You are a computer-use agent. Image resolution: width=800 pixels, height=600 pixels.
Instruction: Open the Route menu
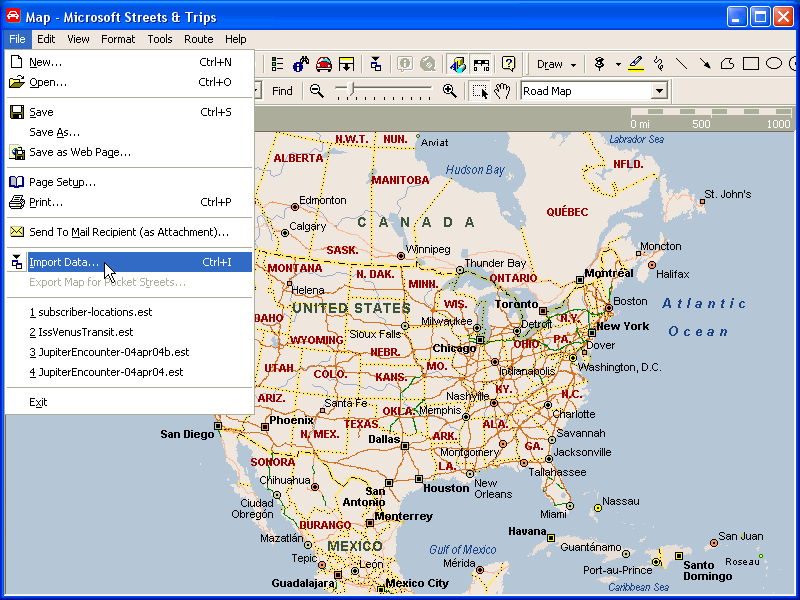pos(198,39)
